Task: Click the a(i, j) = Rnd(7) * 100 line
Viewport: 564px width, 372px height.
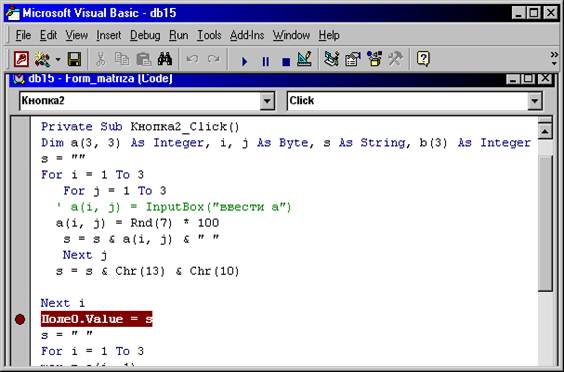Action: pos(137,223)
